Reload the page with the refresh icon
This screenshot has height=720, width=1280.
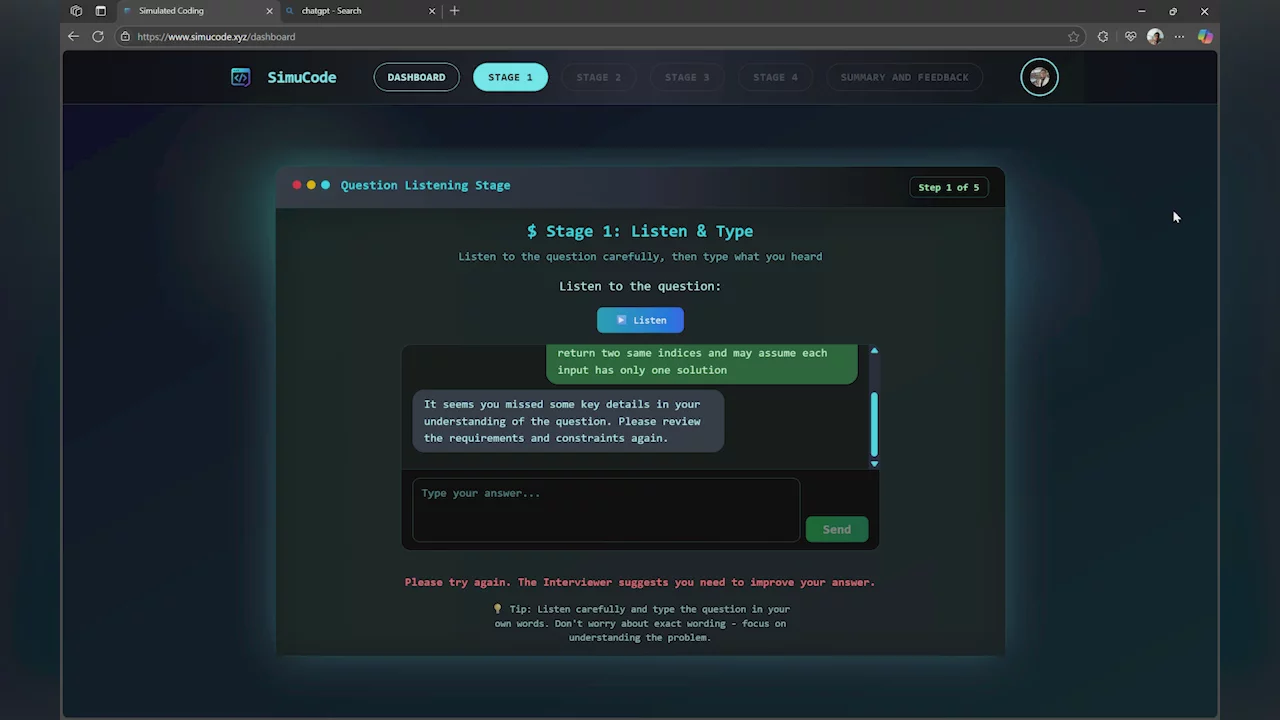tap(98, 36)
